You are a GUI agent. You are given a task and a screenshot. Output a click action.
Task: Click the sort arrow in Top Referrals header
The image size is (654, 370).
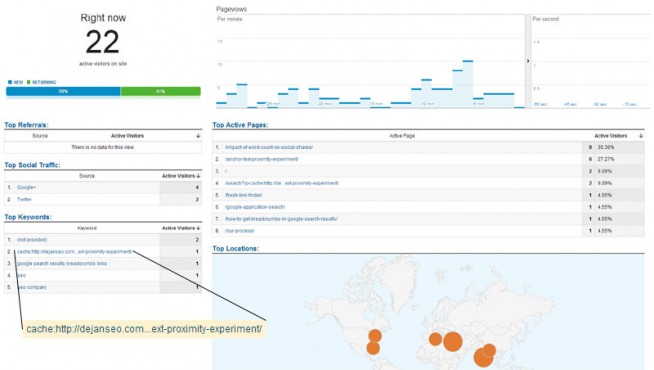(x=198, y=136)
